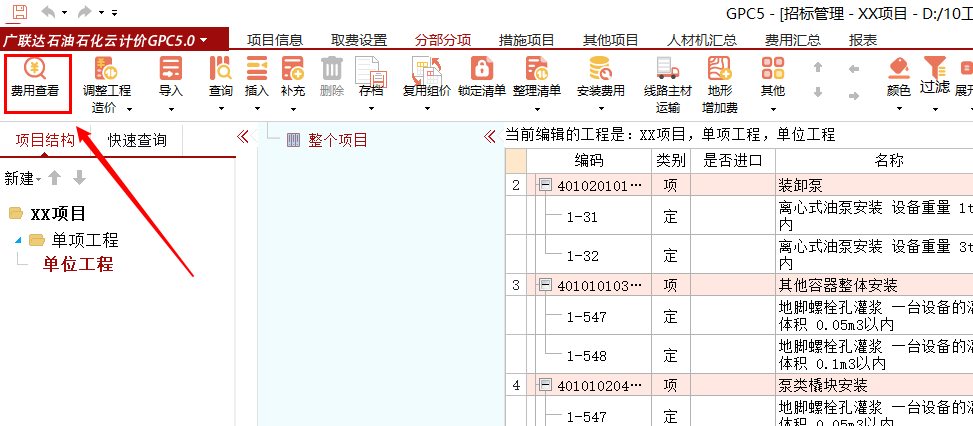Screen dimensions: 973x426
Task: Collapse the 整个项目 panel chevron
Action: tap(490, 136)
